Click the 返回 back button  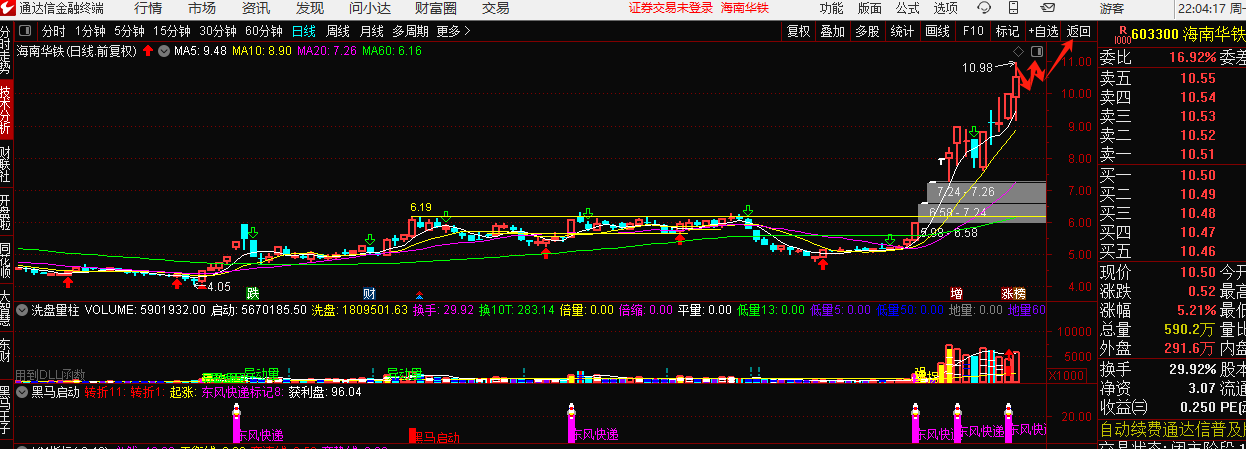pos(1079,31)
